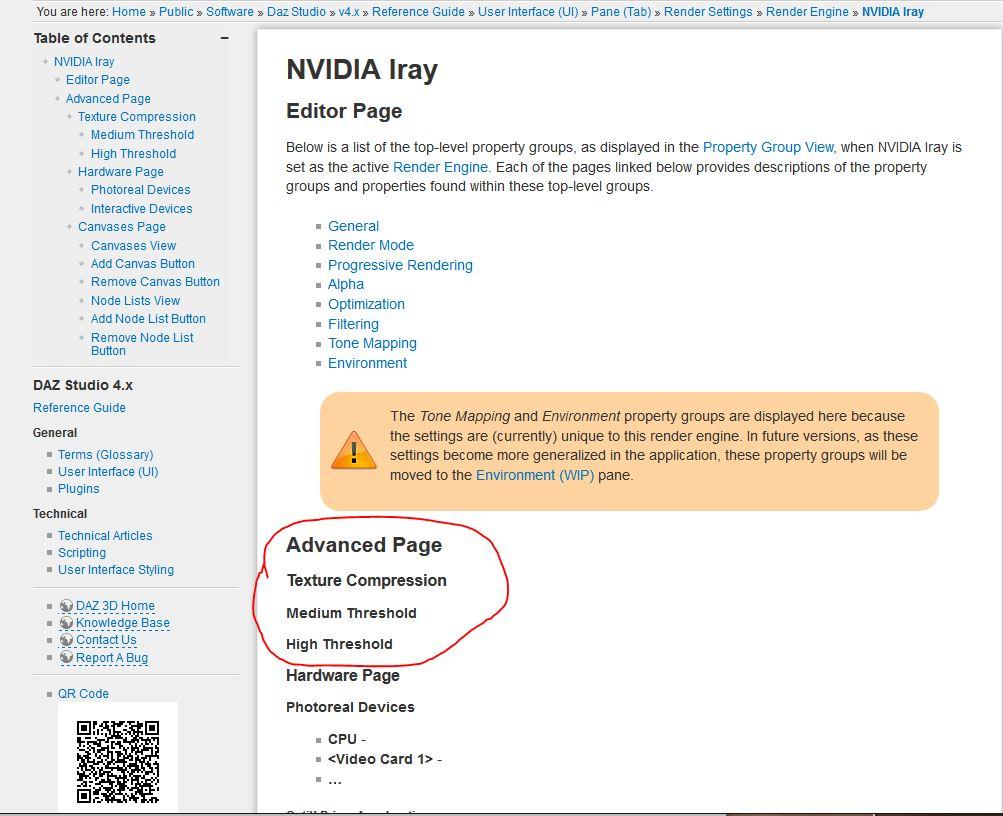Open the Render Mode link
Viewport: 1003px width, 816px height.
371,246
